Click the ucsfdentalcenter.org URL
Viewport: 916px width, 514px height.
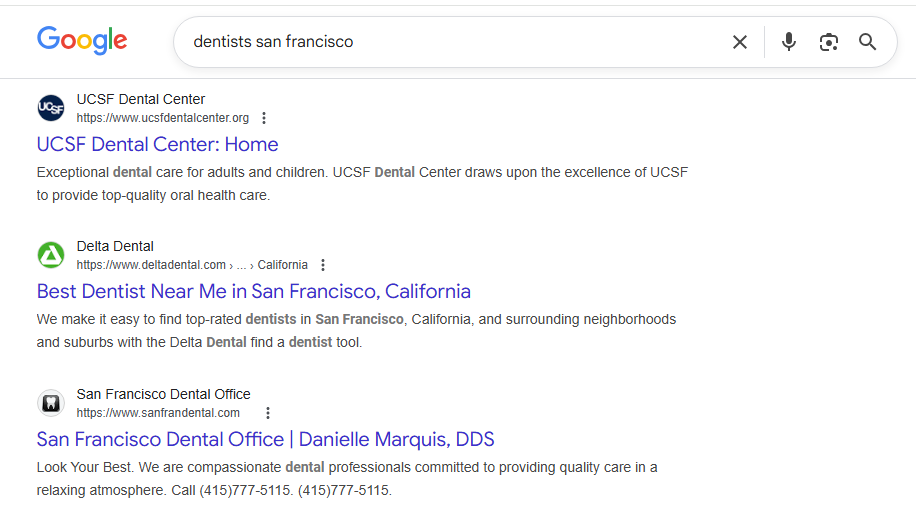163,118
